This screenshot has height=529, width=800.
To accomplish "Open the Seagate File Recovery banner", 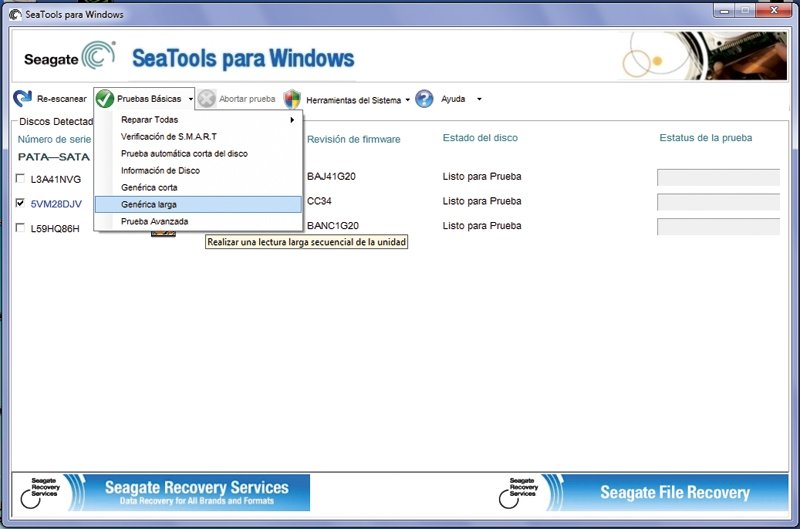I will pyautogui.click(x=642, y=492).
